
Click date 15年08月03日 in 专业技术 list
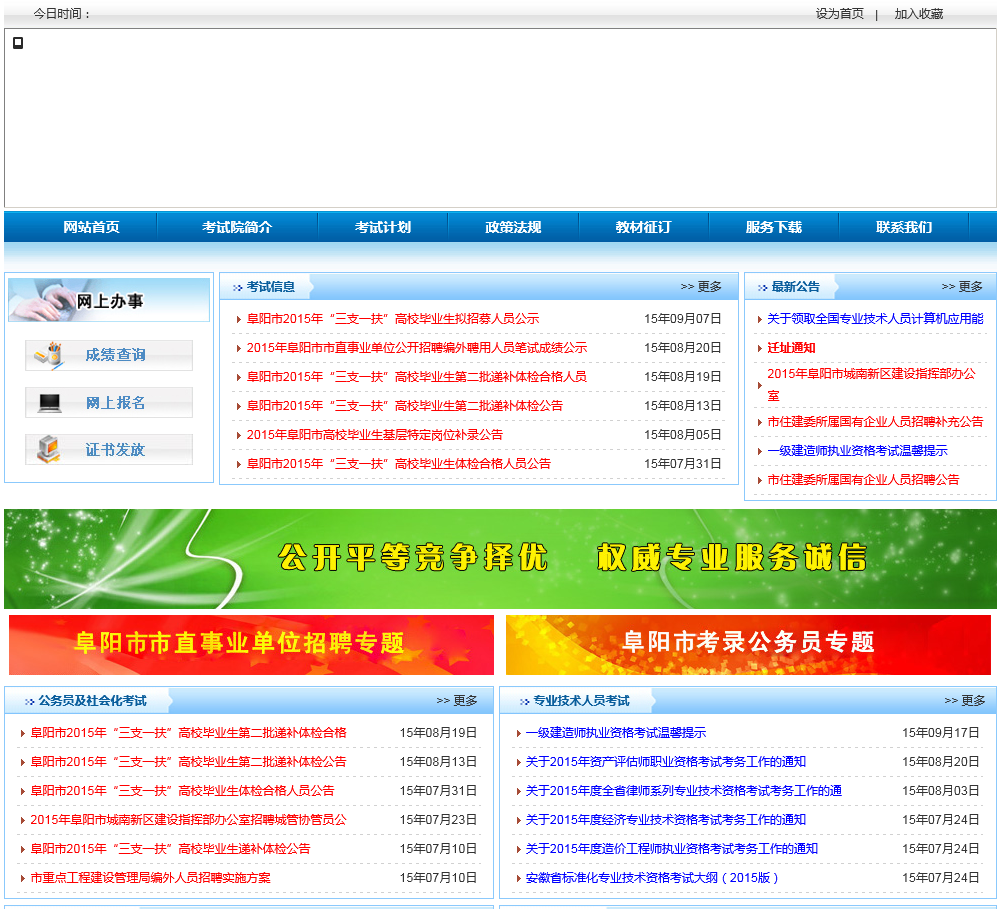(941, 790)
